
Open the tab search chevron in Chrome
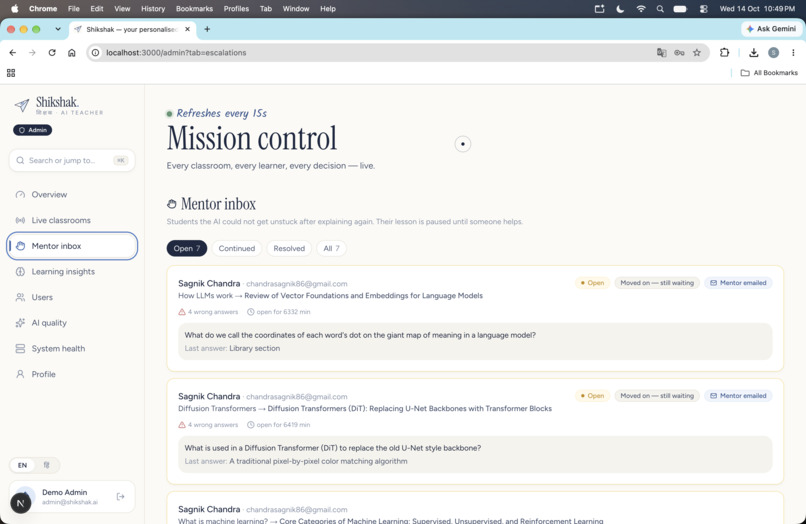(x=58, y=29)
